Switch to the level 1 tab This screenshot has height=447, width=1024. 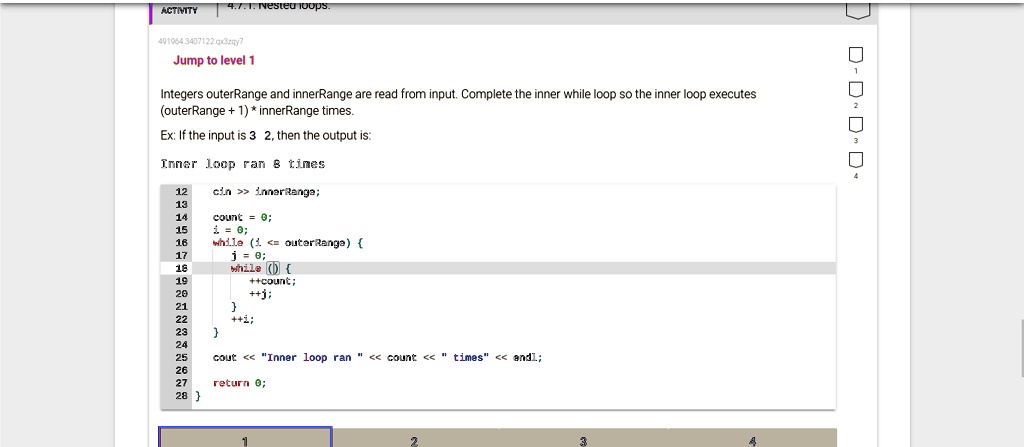tap(245, 438)
